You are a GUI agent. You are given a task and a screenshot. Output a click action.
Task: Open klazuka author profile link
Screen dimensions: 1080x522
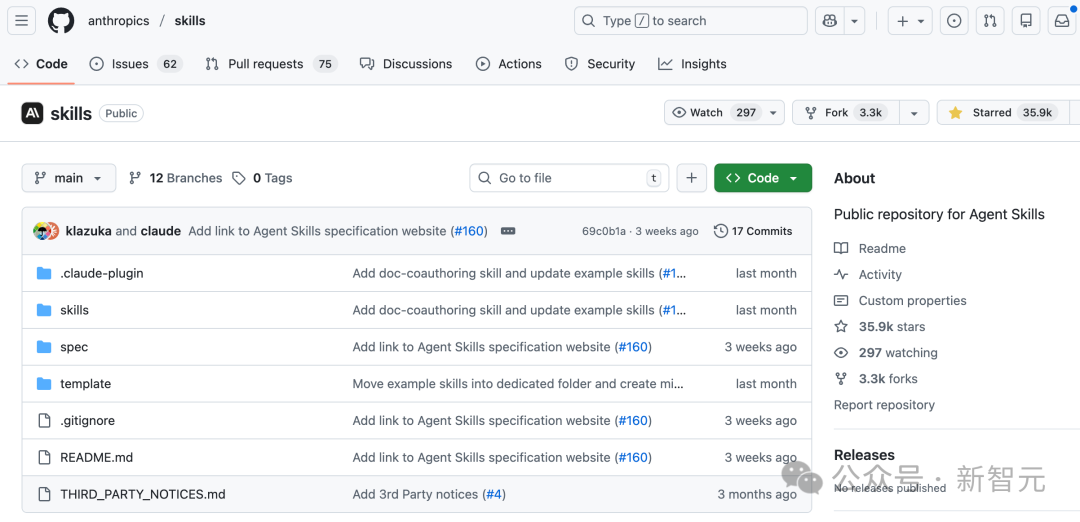(x=88, y=231)
